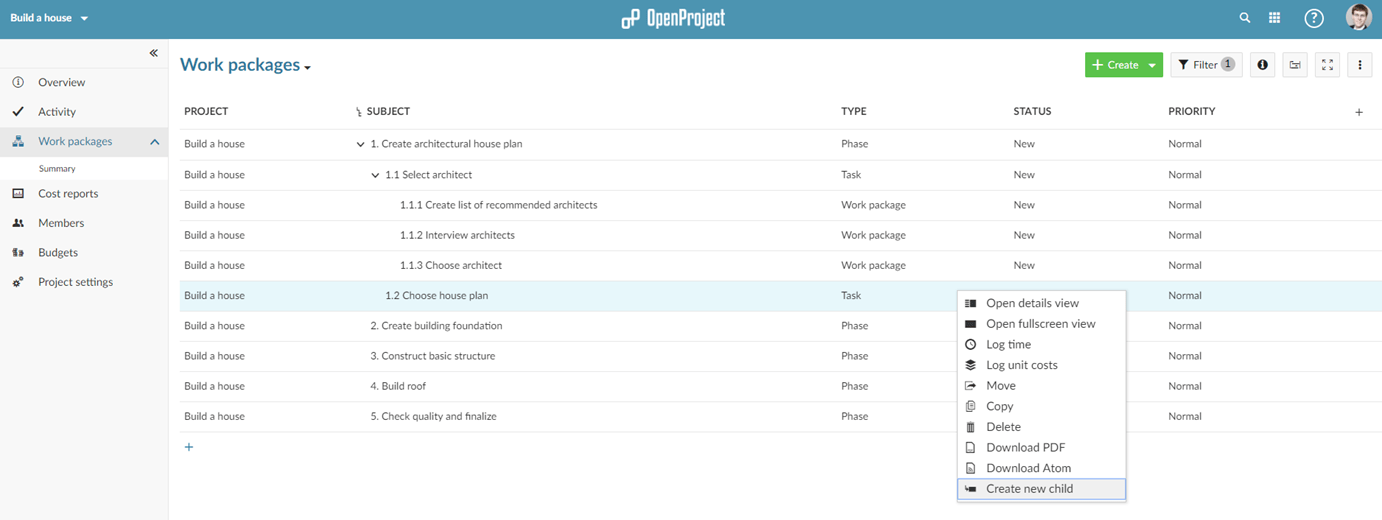This screenshot has width=1382, height=520.
Task: Open the help question mark menu
Action: [x=1314, y=18]
